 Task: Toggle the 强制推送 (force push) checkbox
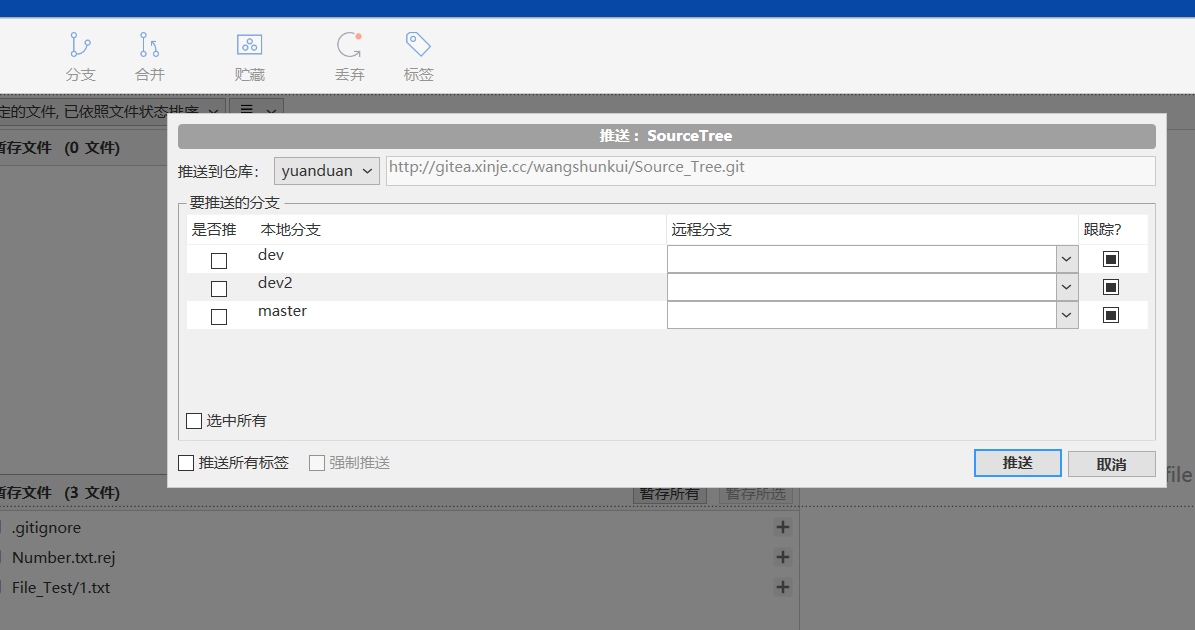[317, 462]
